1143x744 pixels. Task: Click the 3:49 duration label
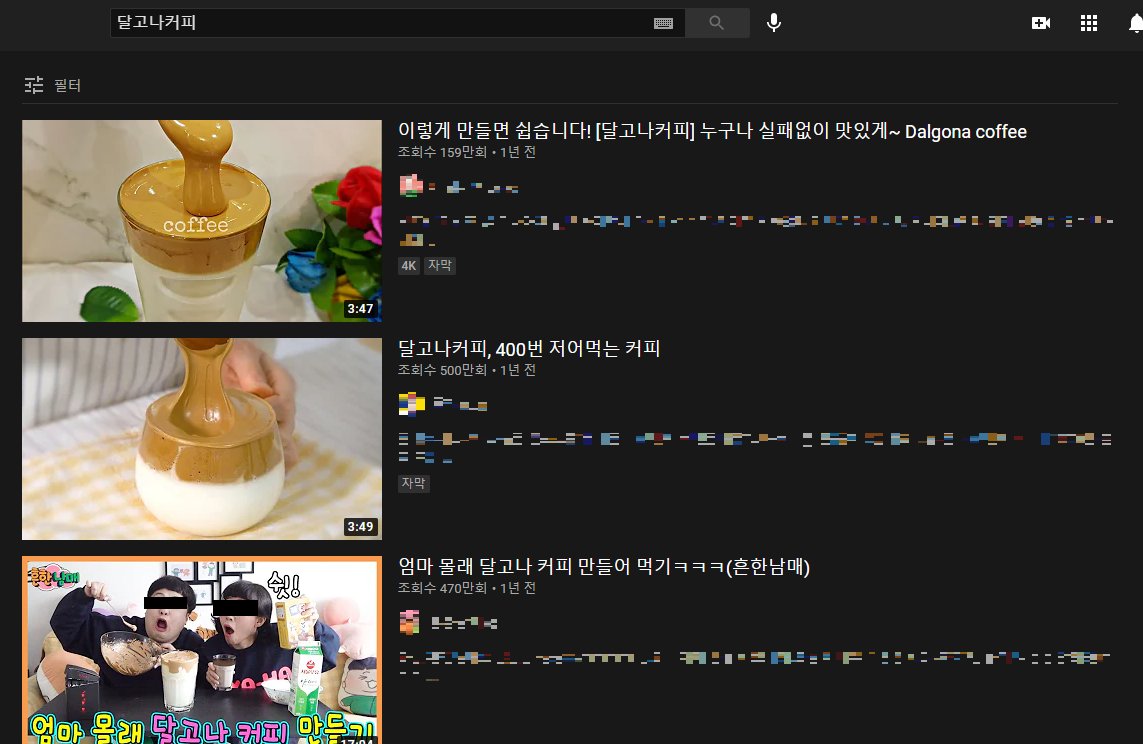tap(360, 526)
